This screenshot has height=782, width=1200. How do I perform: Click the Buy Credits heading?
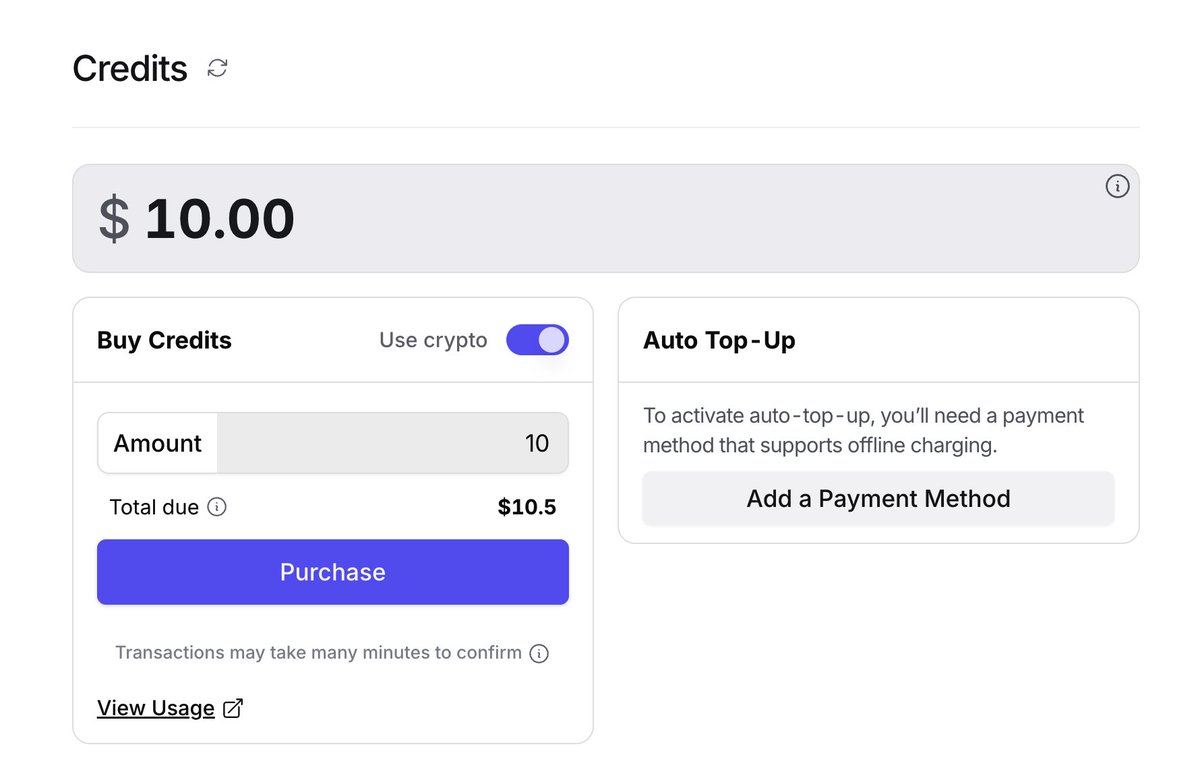click(164, 340)
